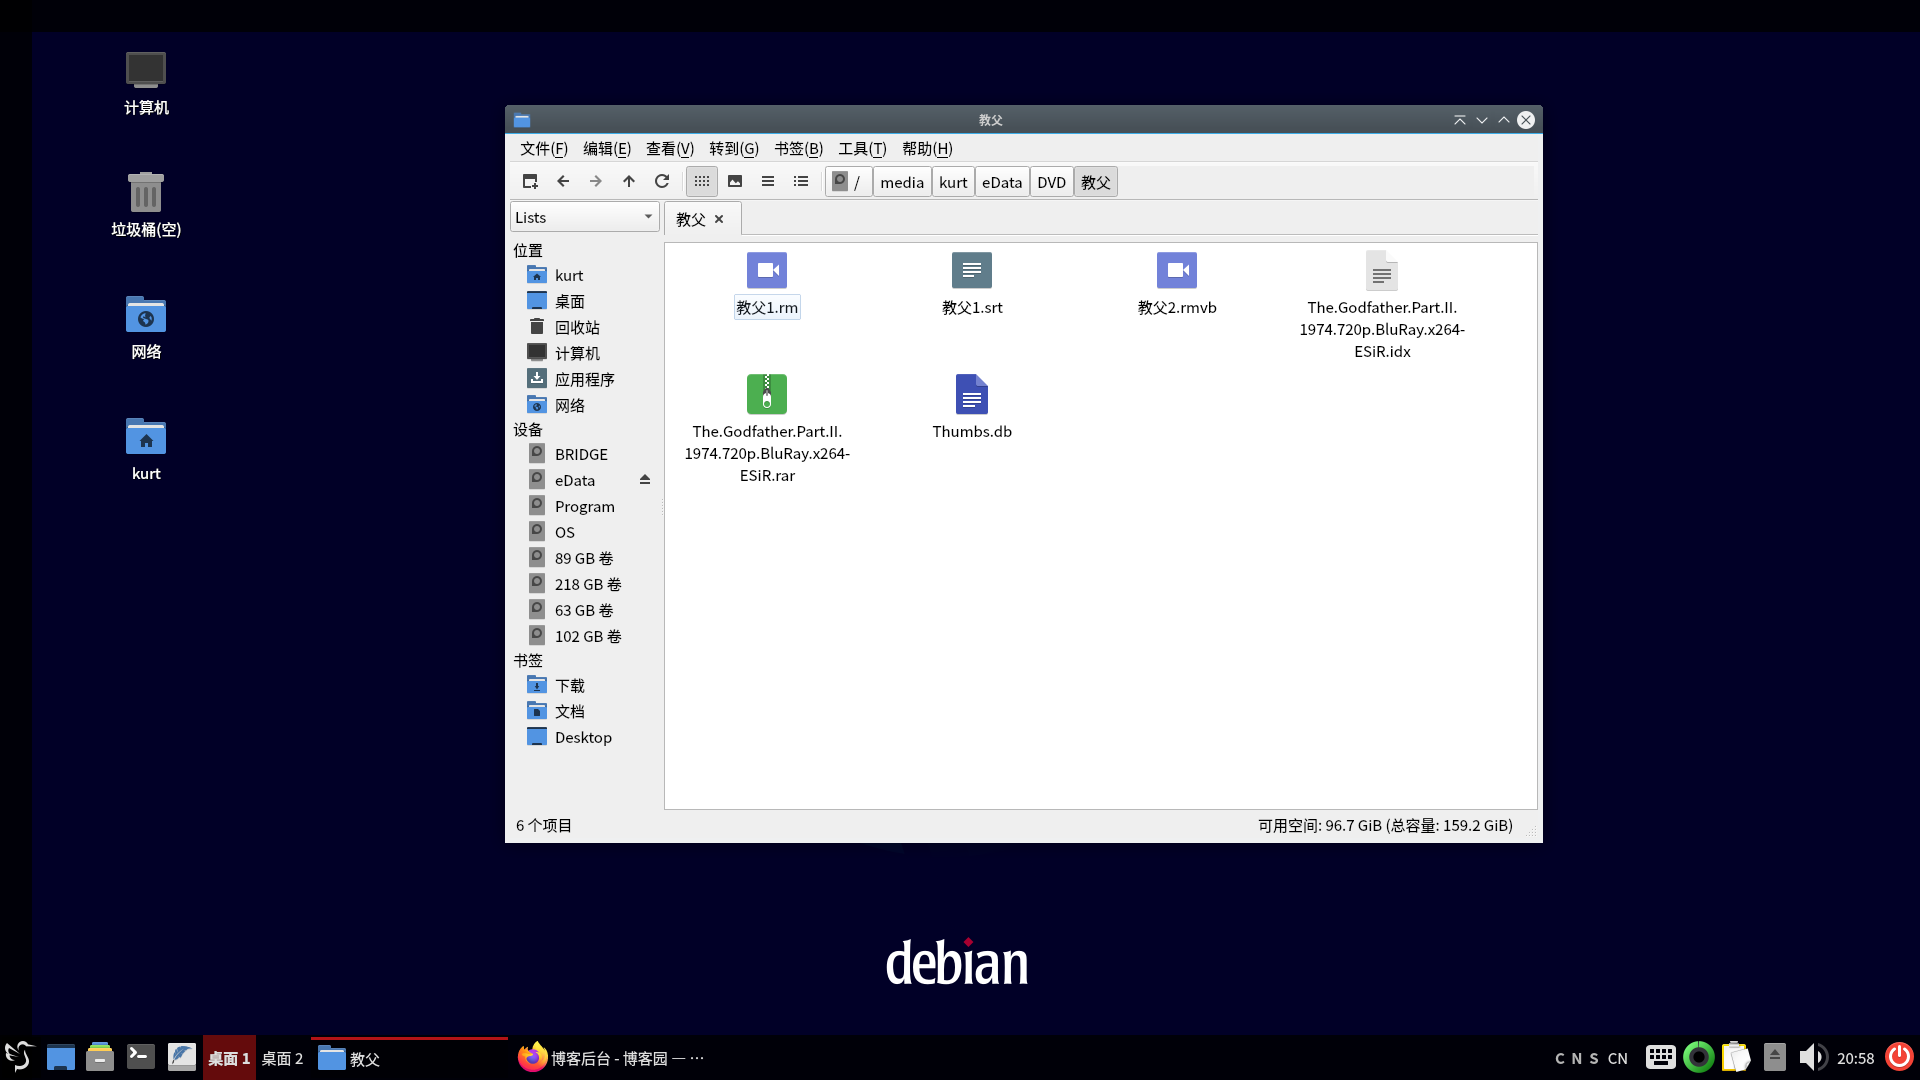Go back with the left arrow
This screenshot has height=1080, width=1920.
click(x=563, y=181)
